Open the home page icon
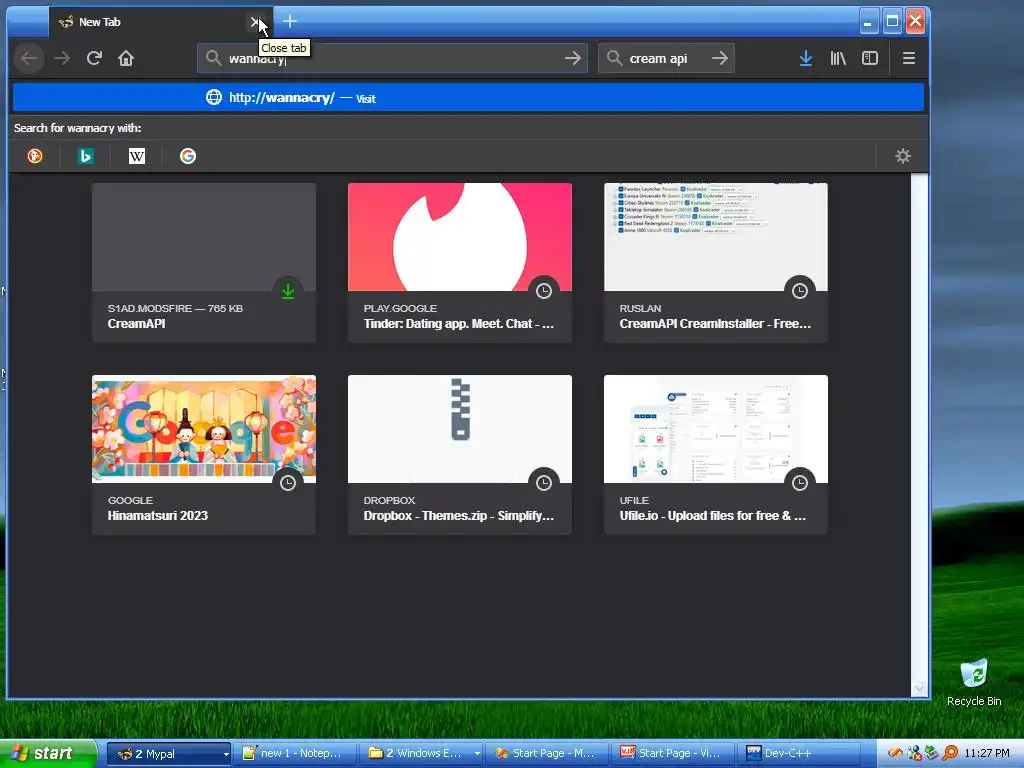1024x768 pixels. (126, 59)
